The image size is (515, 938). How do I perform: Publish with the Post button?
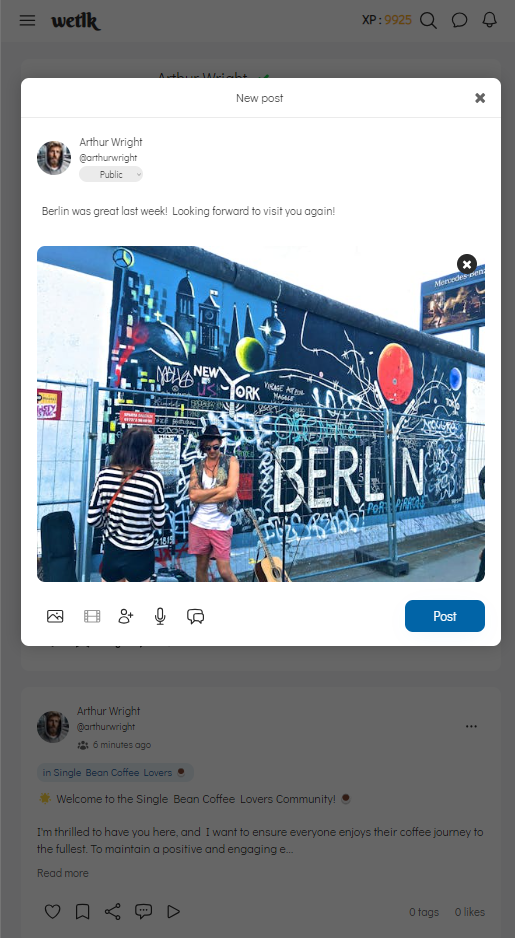(x=445, y=616)
